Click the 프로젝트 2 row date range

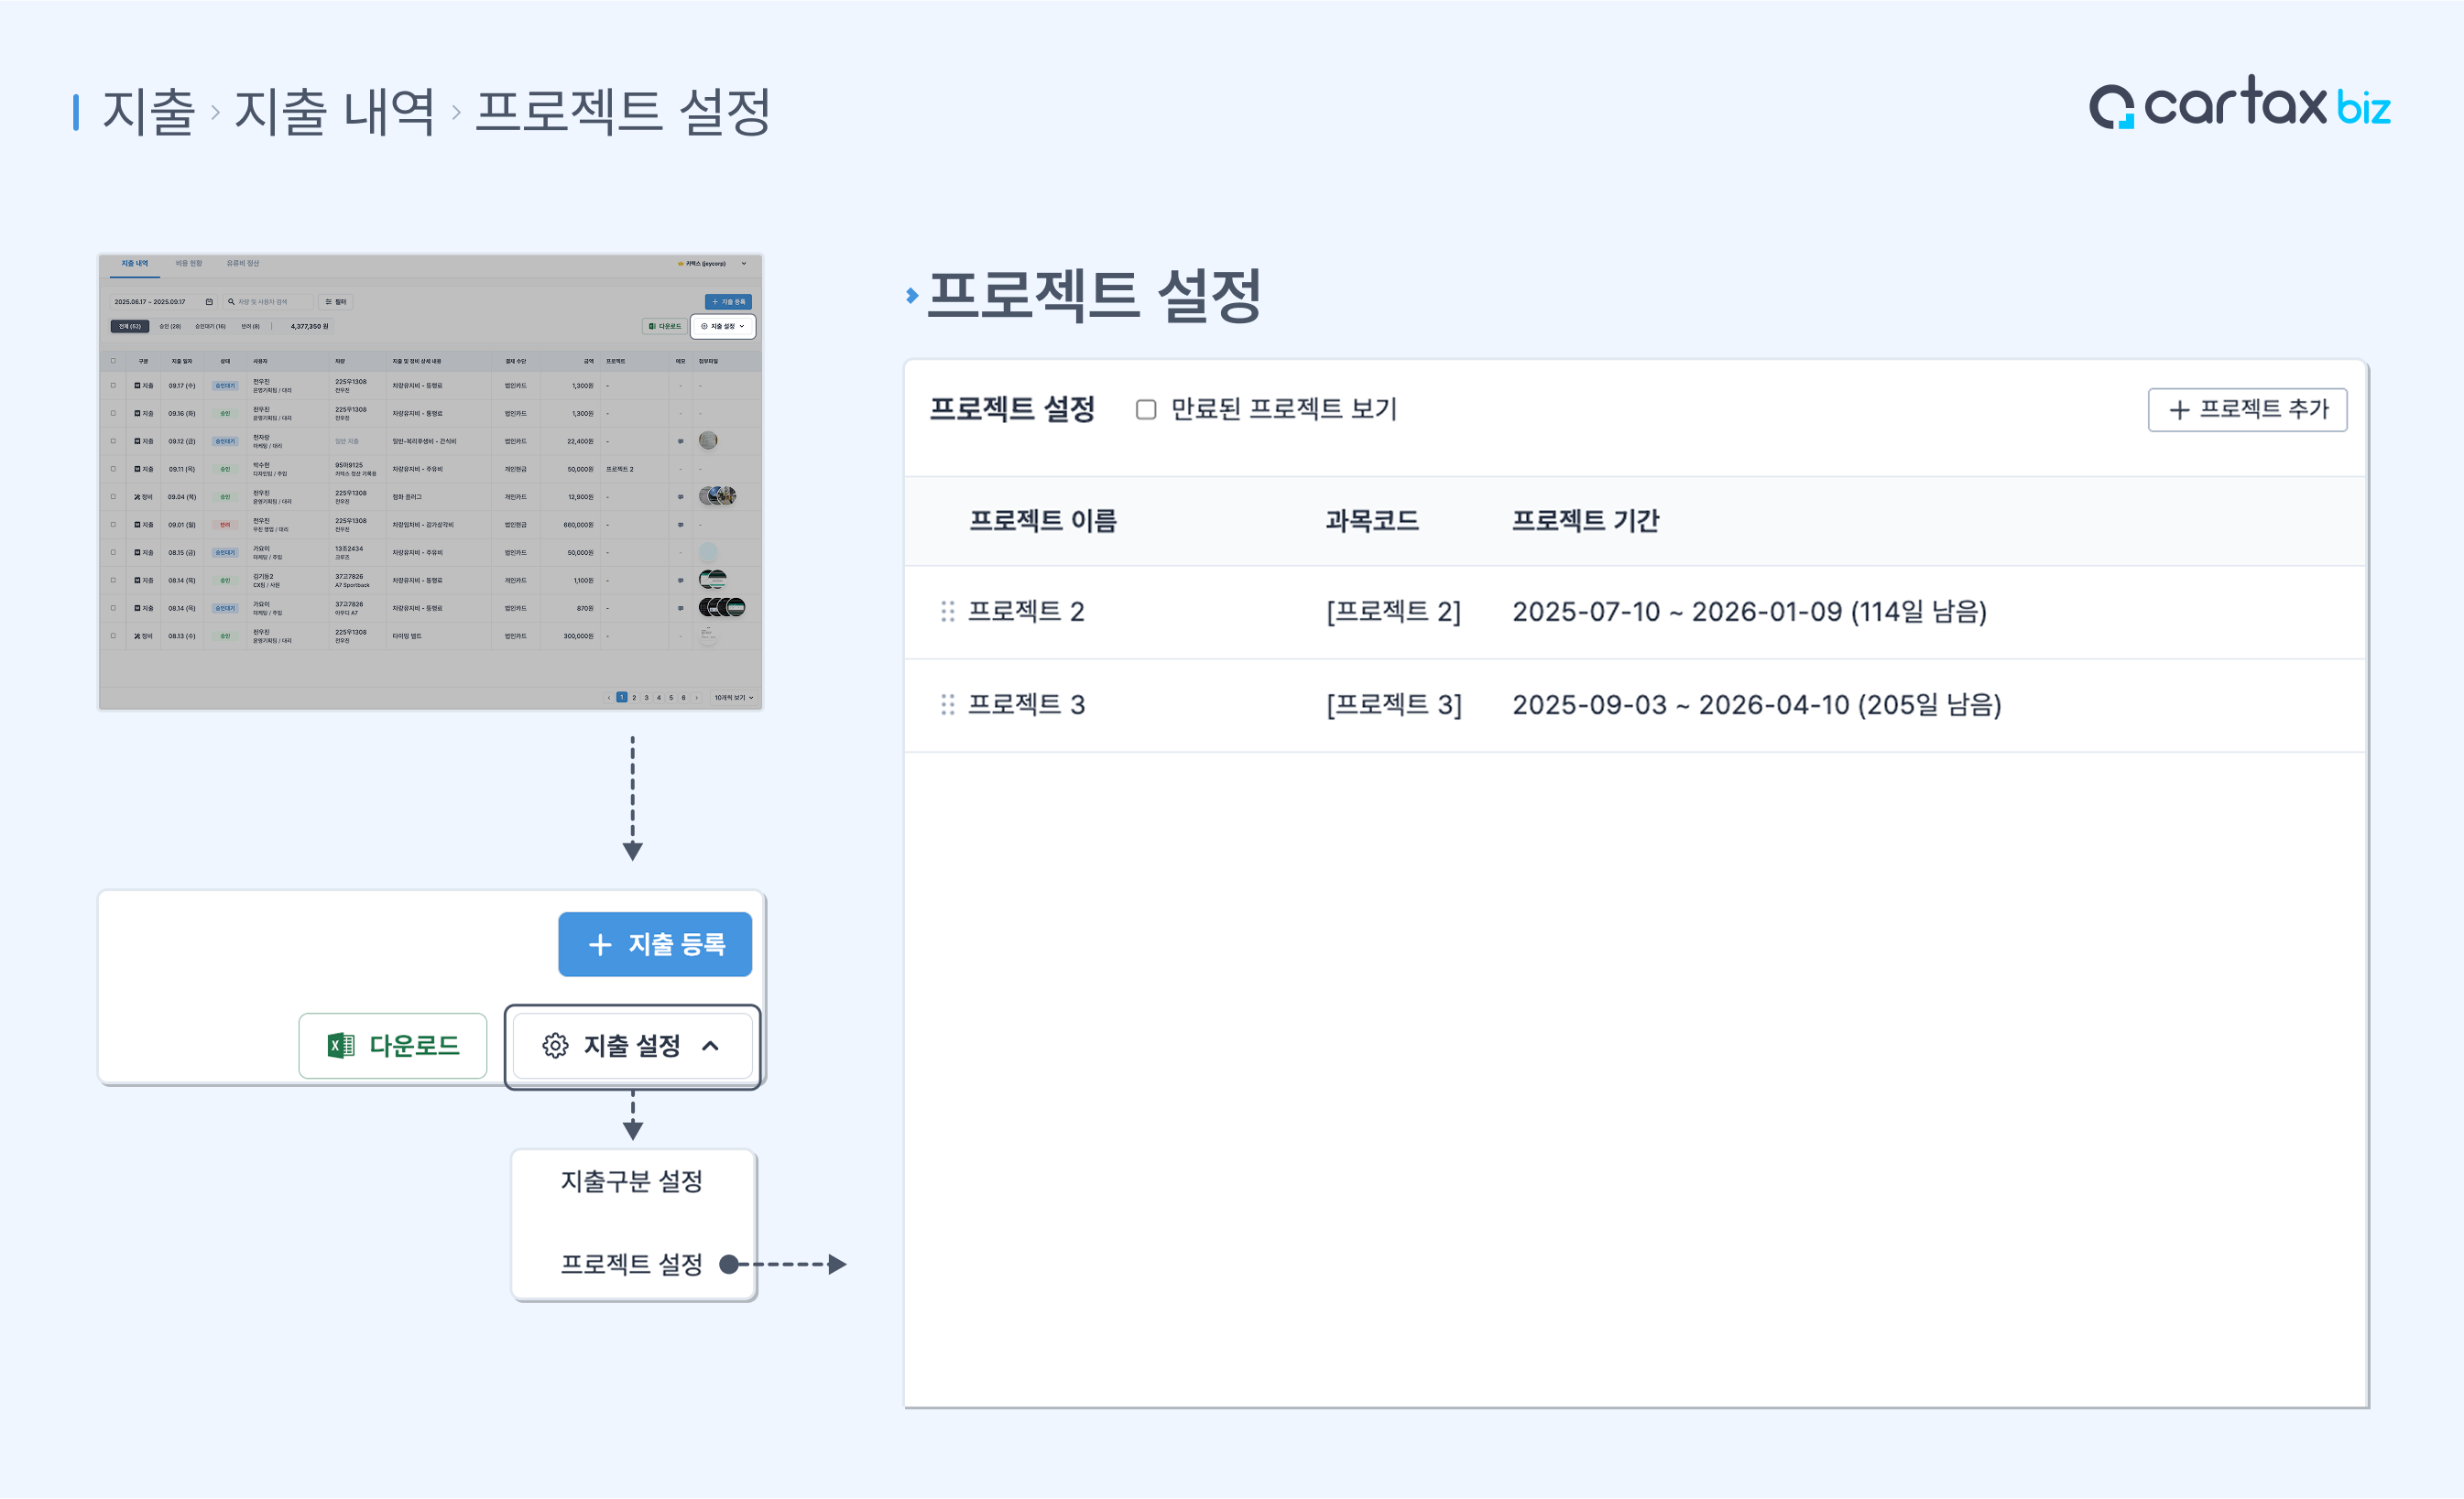pos(1748,611)
